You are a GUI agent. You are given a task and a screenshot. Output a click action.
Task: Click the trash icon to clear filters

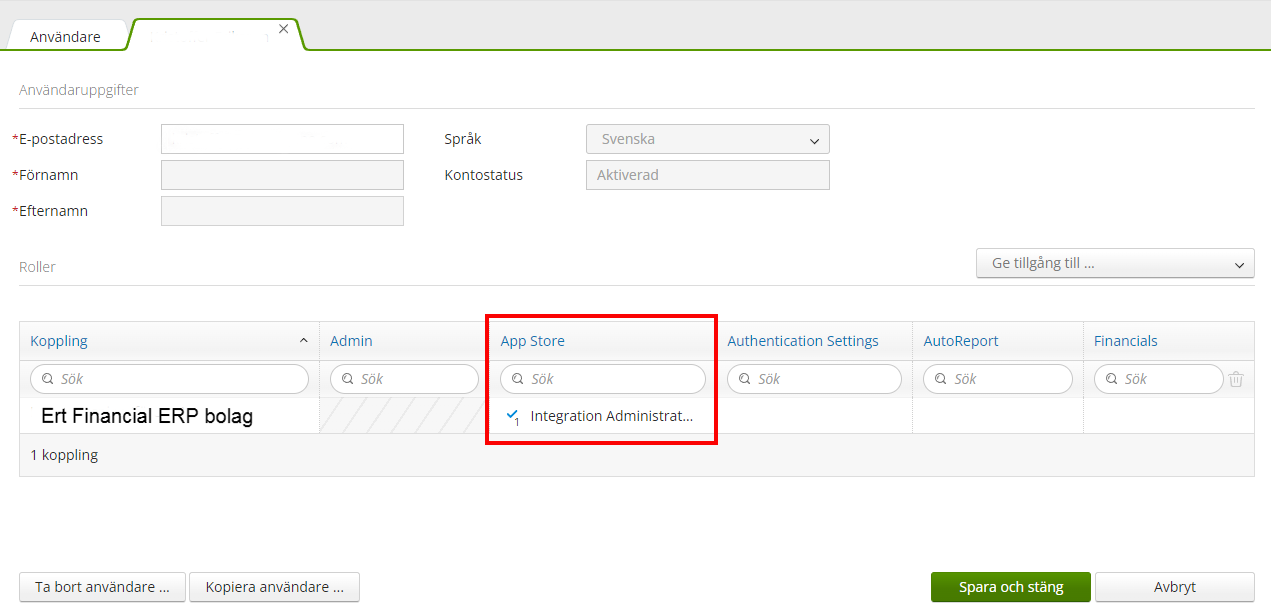(1237, 379)
